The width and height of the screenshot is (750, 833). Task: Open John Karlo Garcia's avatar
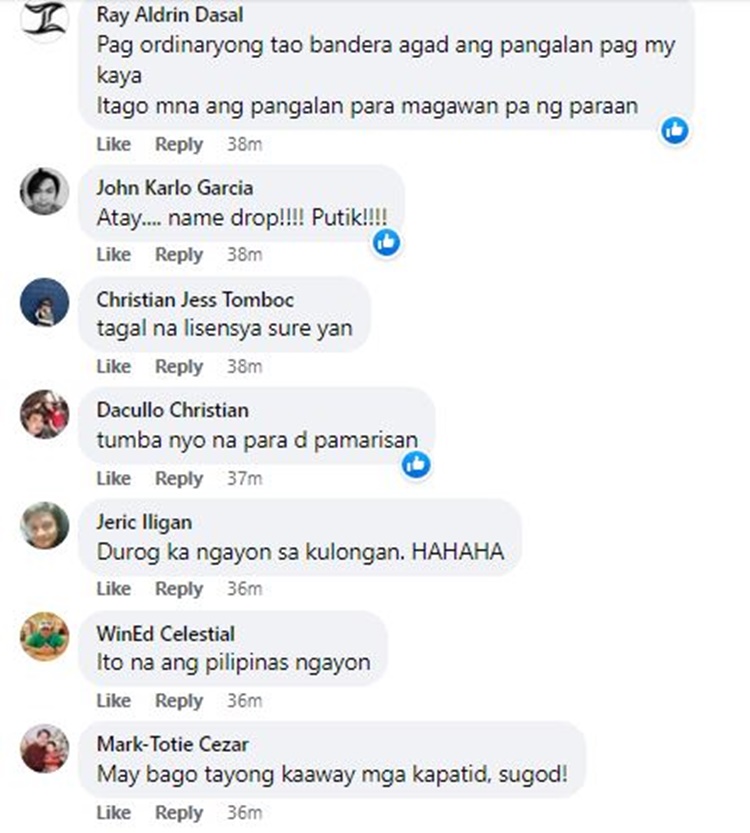(45, 191)
